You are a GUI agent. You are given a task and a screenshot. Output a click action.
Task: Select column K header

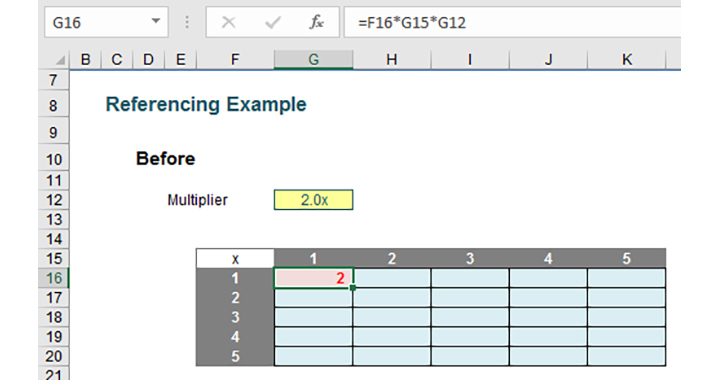point(626,60)
